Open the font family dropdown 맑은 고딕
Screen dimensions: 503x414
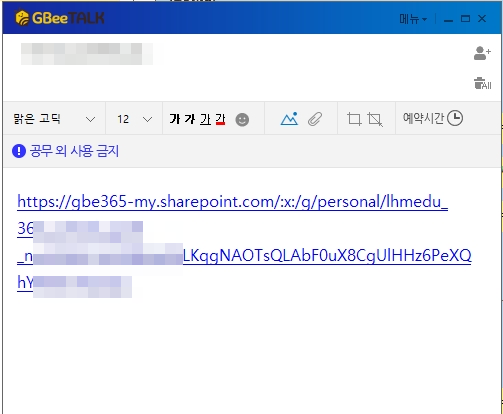click(x=54, y=119)
